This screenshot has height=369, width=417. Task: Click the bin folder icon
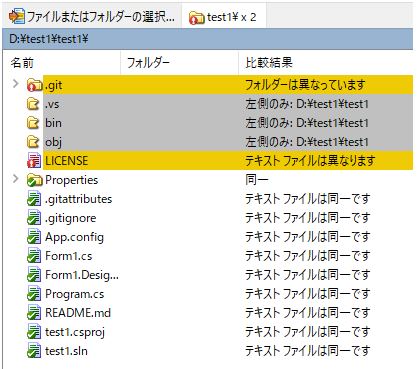click(33, 123)
